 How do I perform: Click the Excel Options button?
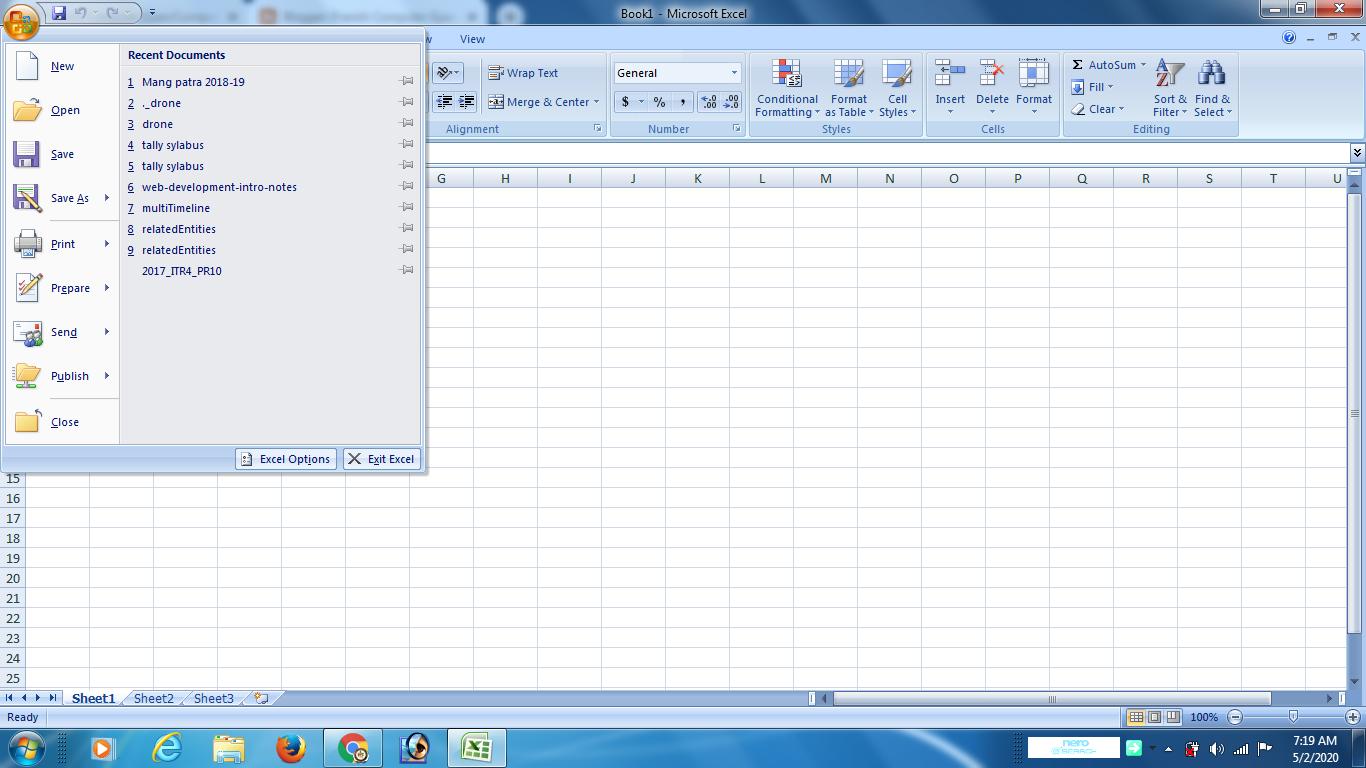pos(286,459)
